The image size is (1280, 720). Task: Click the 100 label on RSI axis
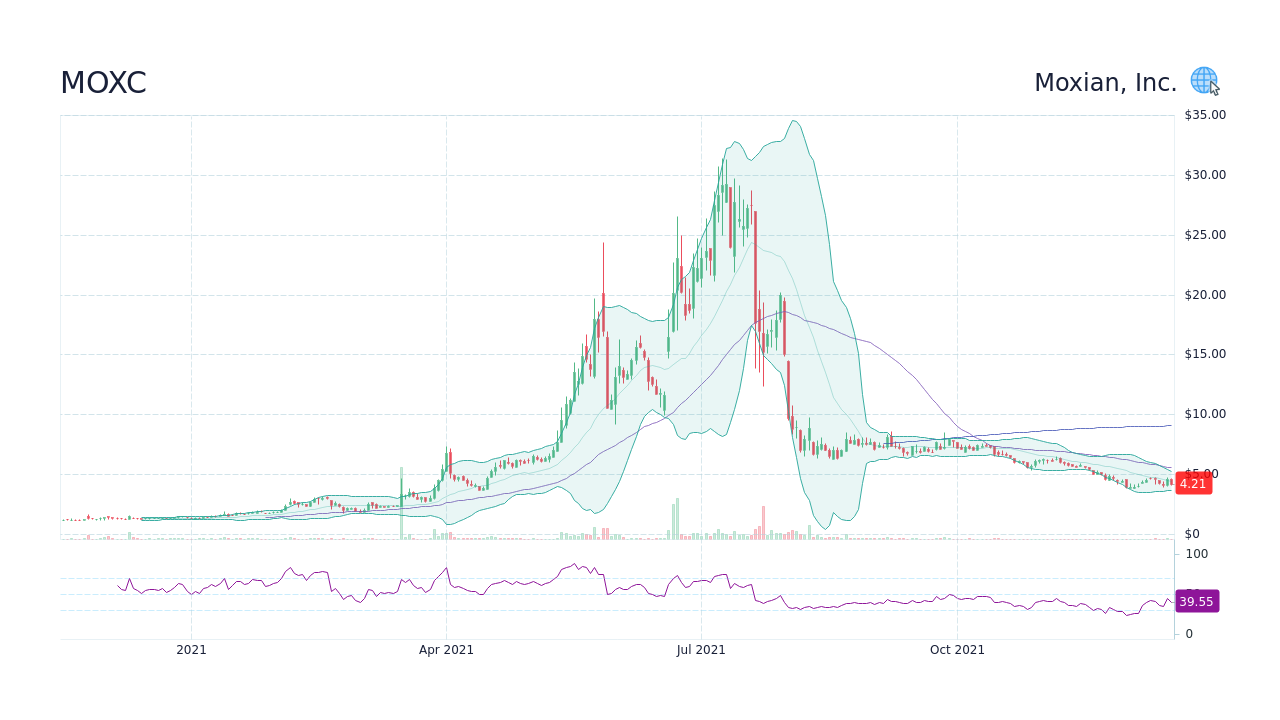point(1197,554)
